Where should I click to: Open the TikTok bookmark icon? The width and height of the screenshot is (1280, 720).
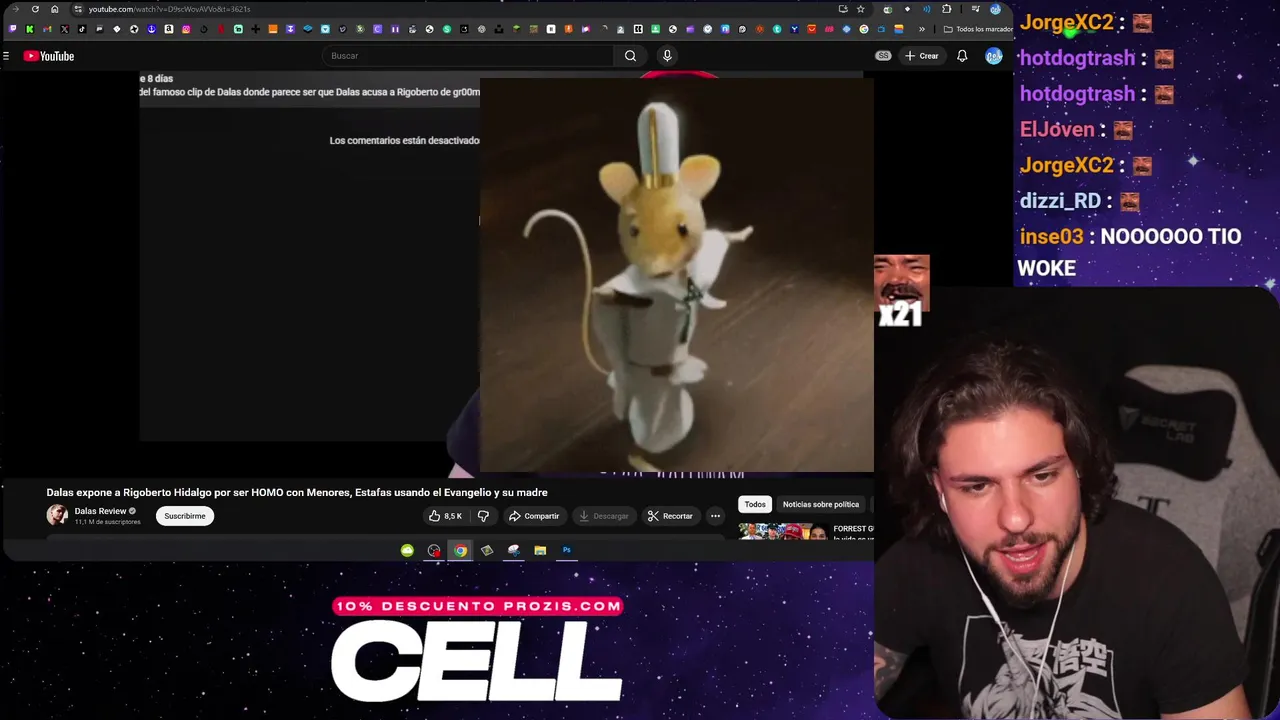click(x=82, y=29)
